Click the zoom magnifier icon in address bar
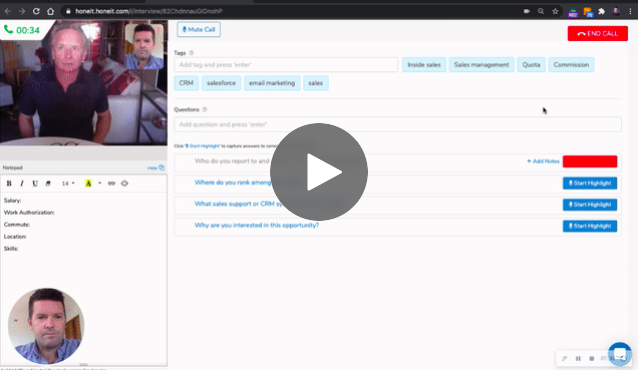This screenshot has height=370, width=638. [541, 11]
